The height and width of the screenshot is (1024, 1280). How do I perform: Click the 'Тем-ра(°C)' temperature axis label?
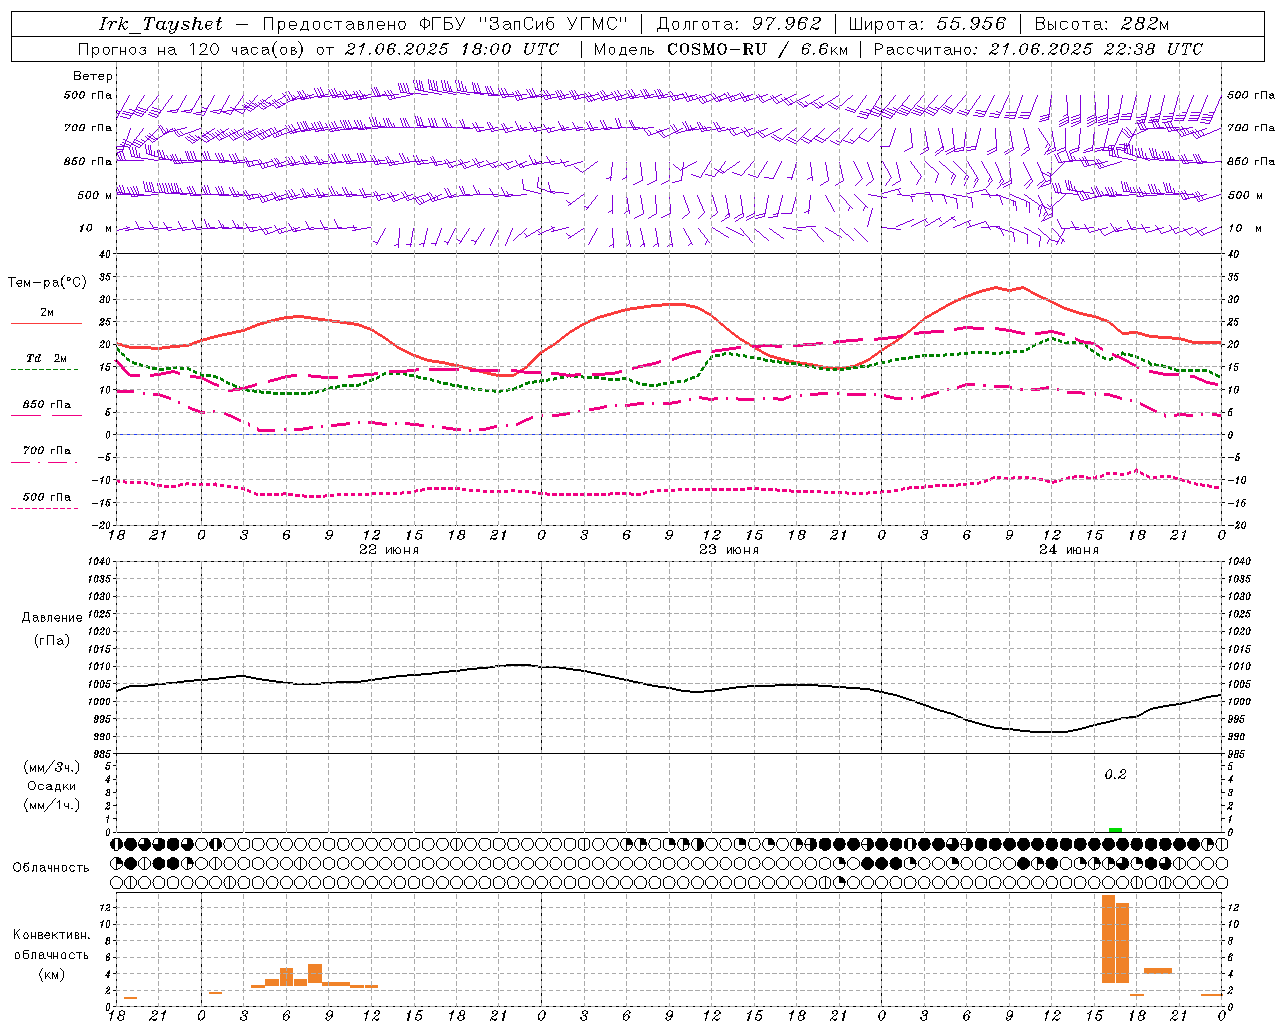(47, 283)
